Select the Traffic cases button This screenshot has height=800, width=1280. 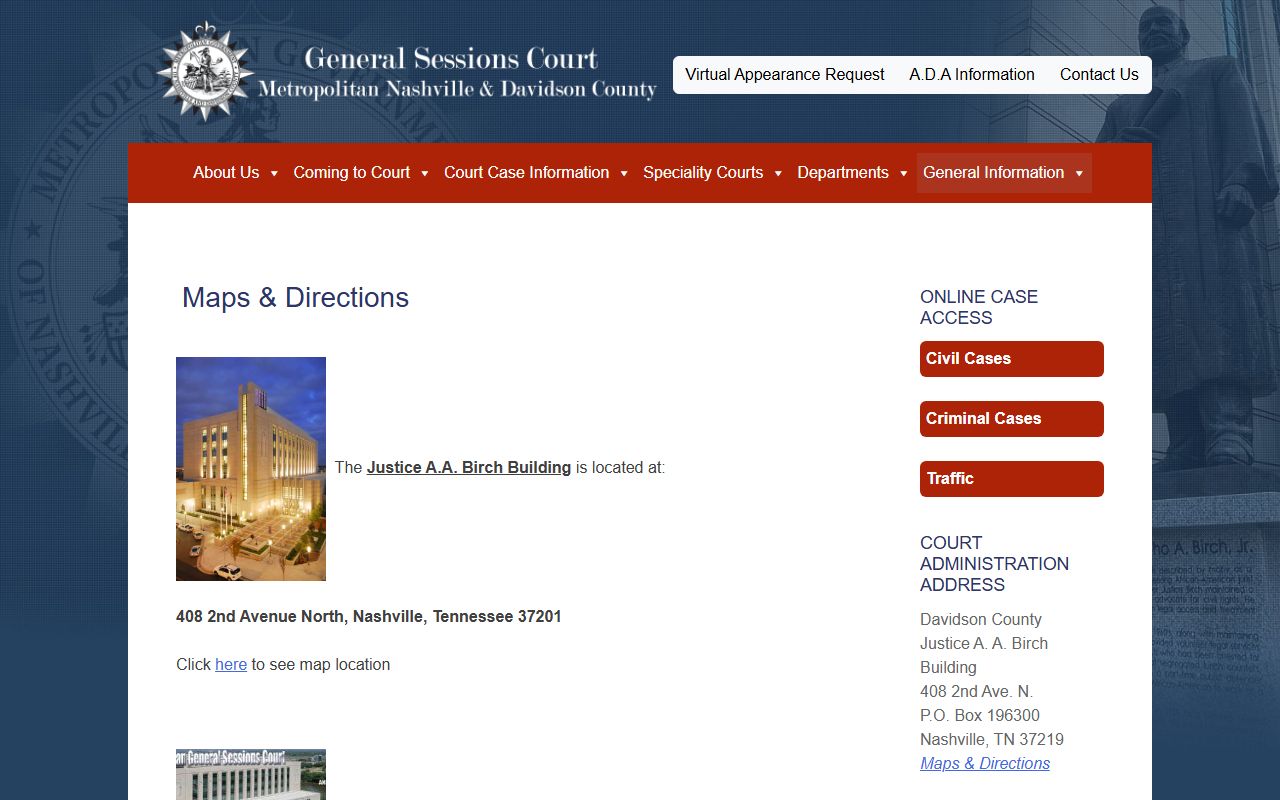tap(1012, 479)
